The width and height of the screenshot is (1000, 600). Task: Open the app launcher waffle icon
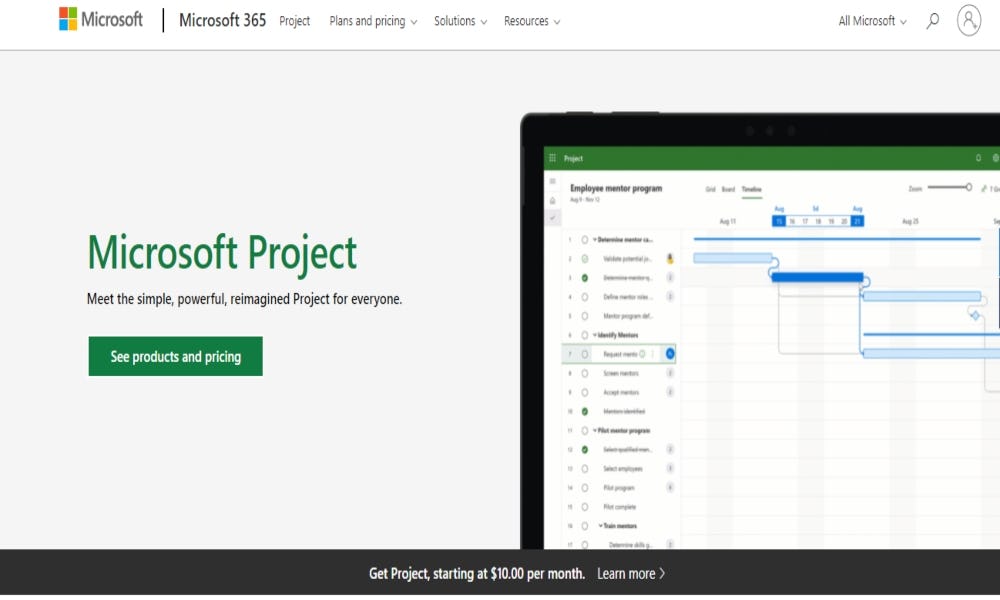pos(552,158)
